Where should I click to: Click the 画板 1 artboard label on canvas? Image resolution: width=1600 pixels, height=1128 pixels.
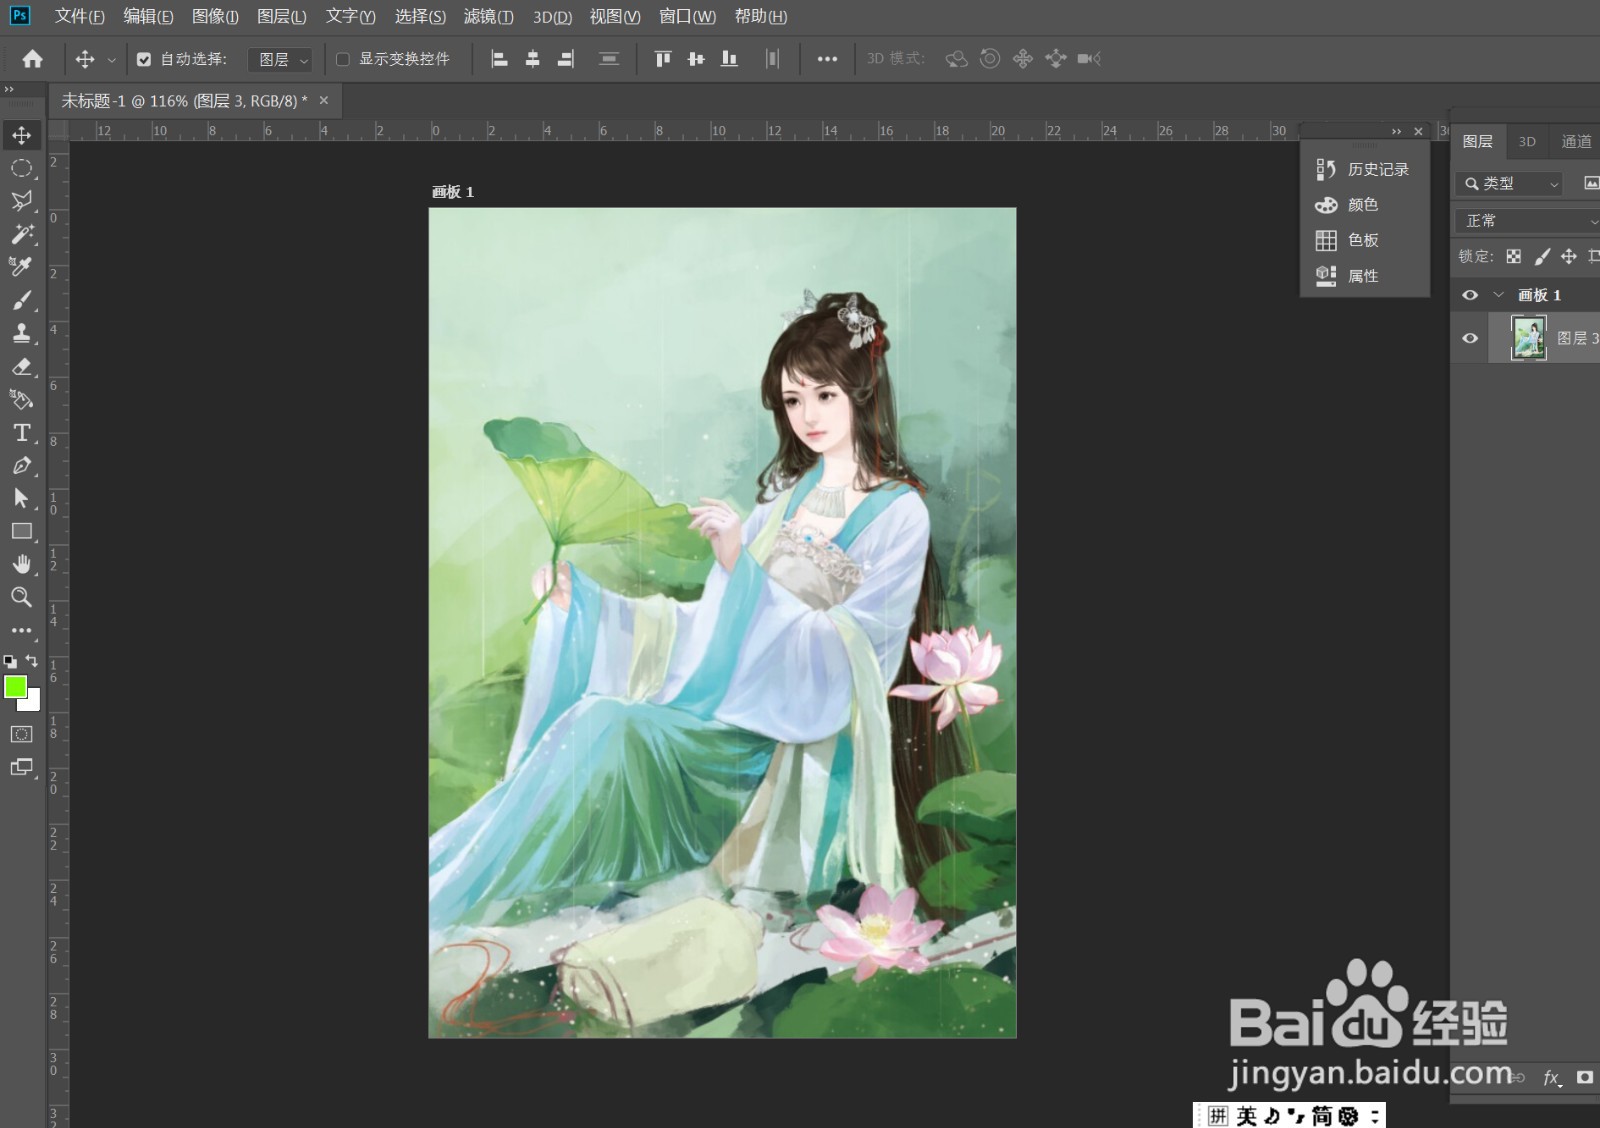click(x=452, y=192)
